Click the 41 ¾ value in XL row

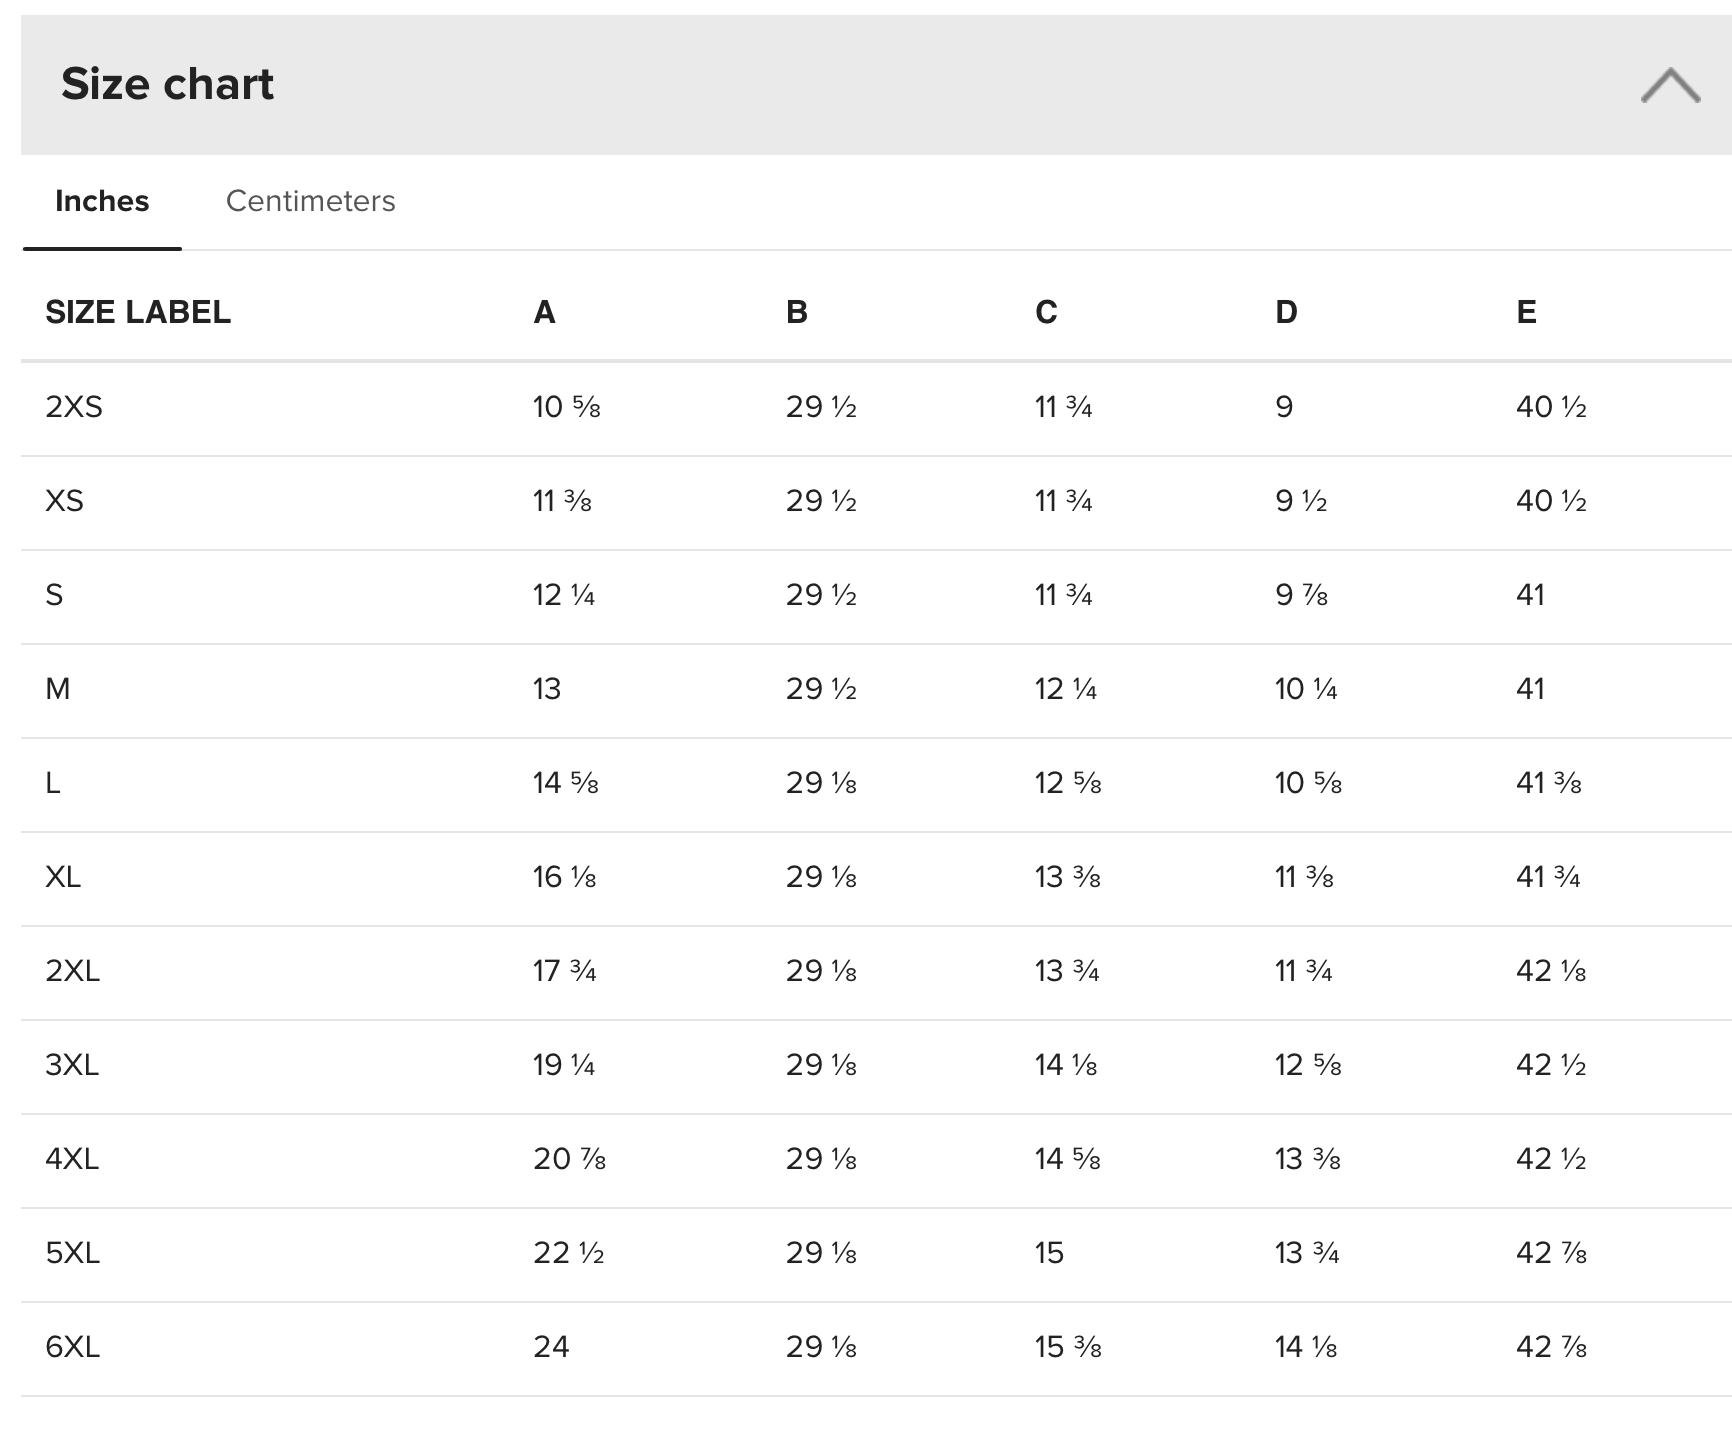tap(1548, 877)
